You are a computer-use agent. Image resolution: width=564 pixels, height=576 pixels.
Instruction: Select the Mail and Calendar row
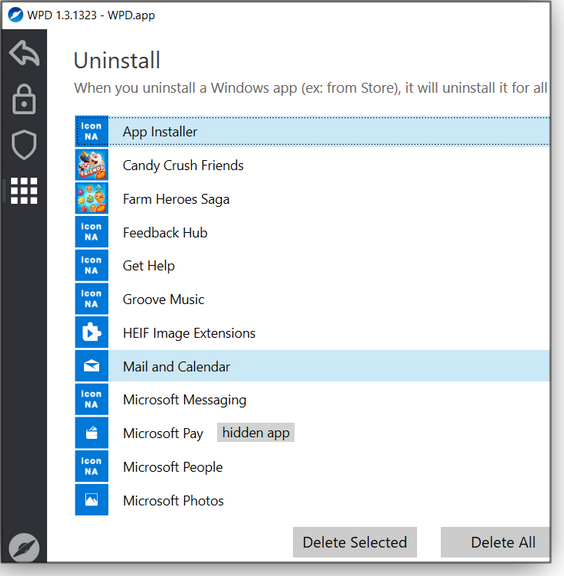[312, 366]
